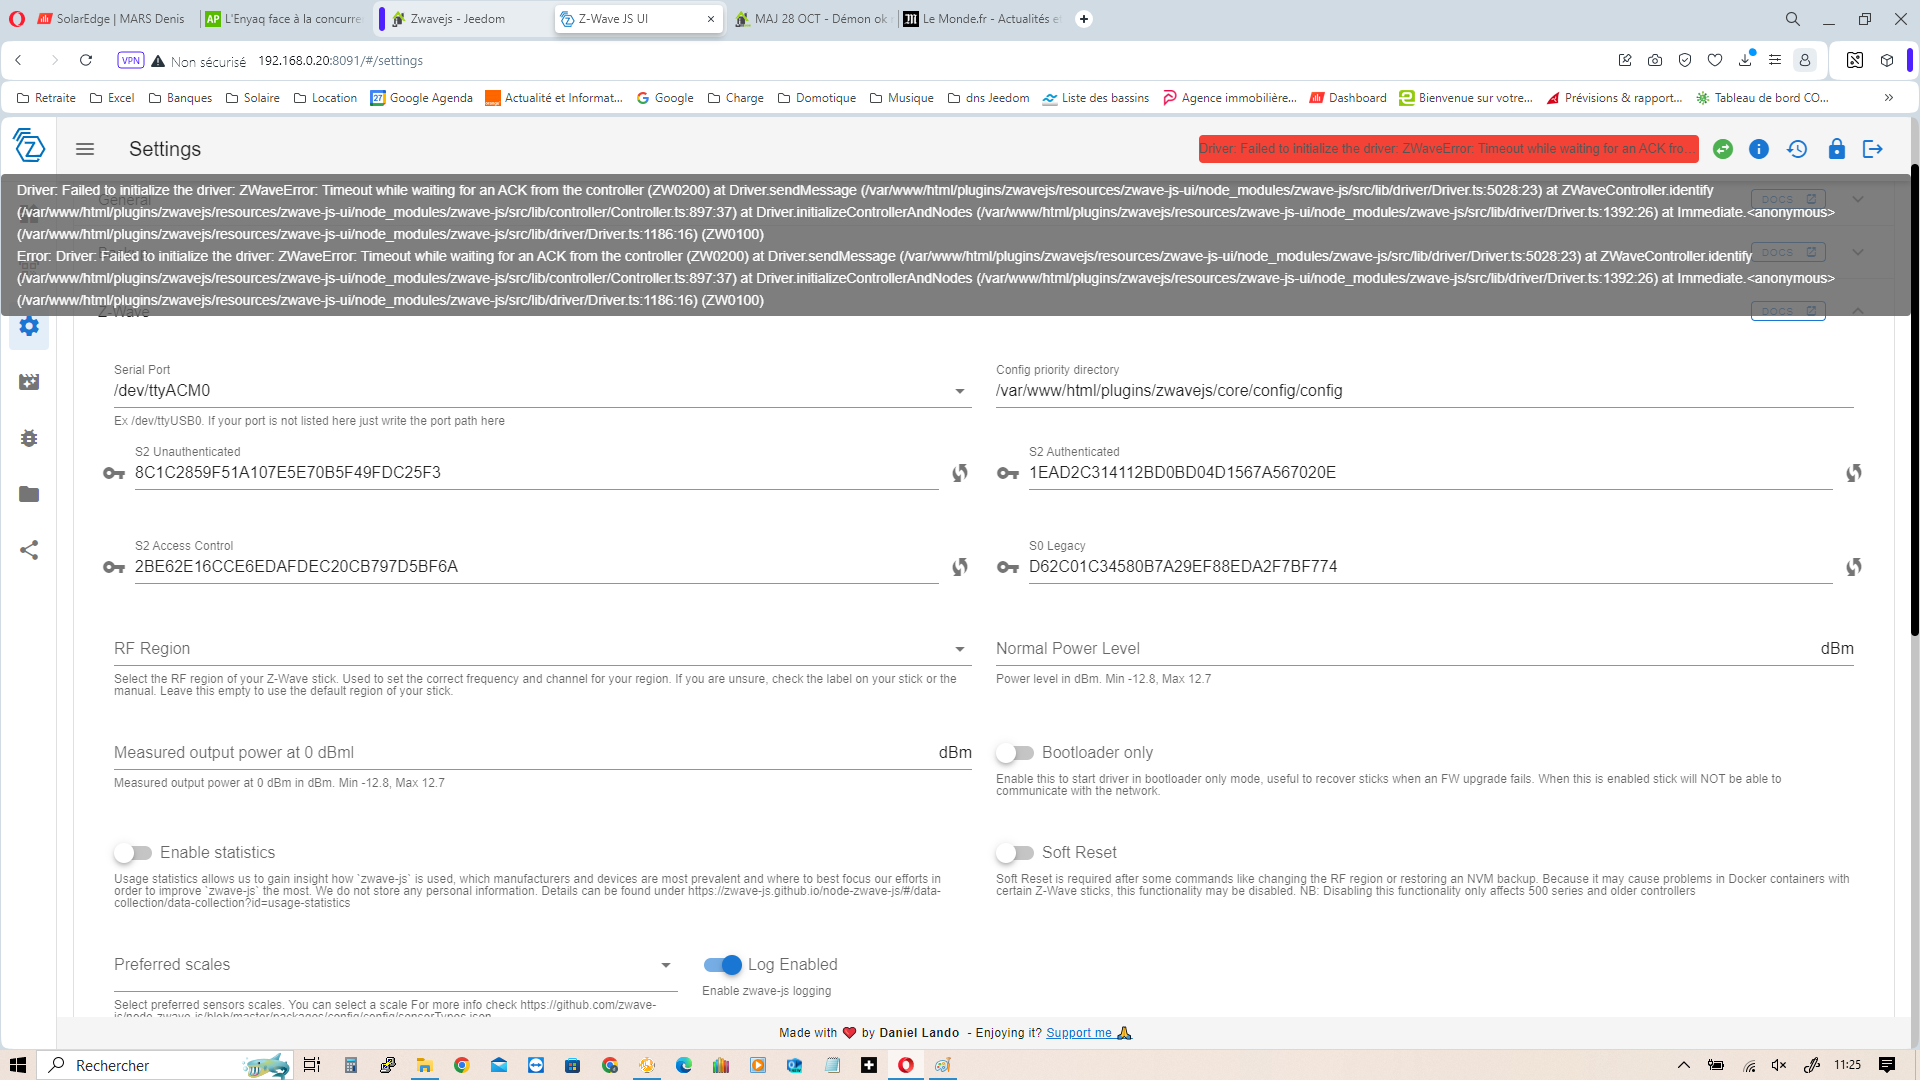Open the hamburger menu next to Settings
The width and height of the screenshot is (1920, 1080).
85,149
